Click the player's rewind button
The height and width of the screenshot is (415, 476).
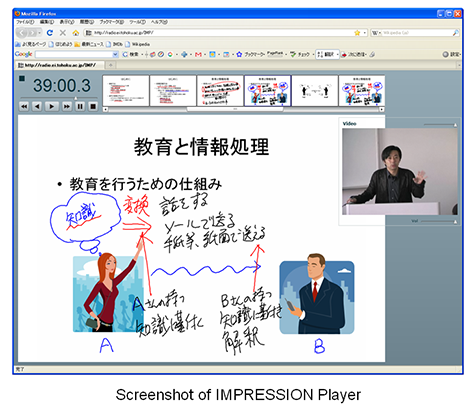24,107
